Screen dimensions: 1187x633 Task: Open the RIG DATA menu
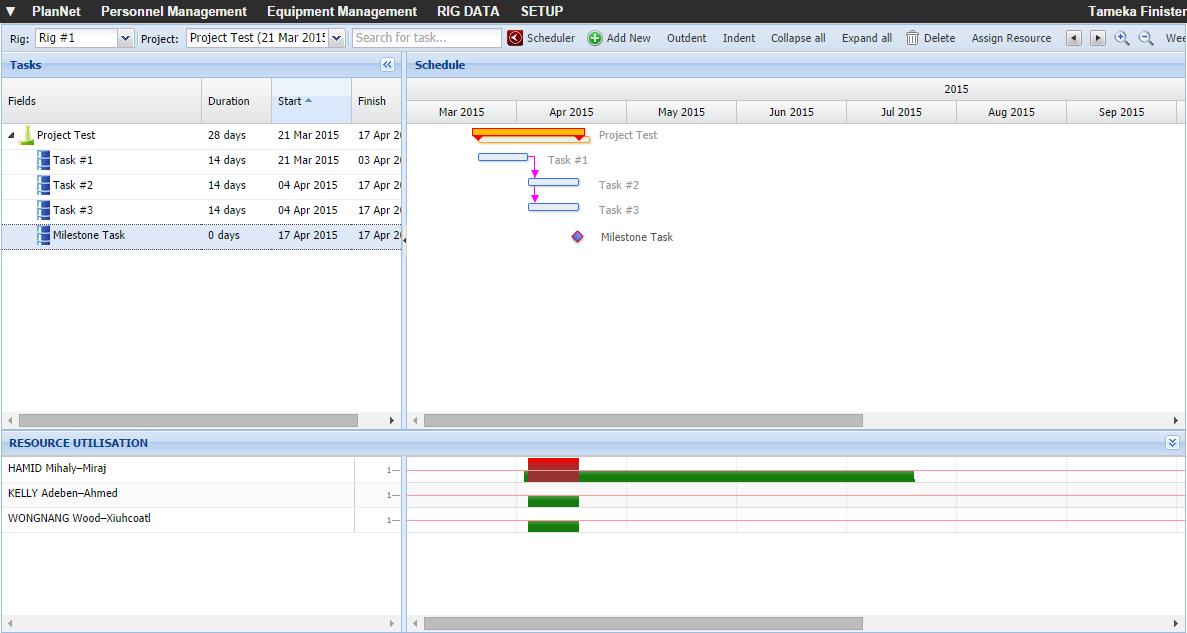point(467,11)
